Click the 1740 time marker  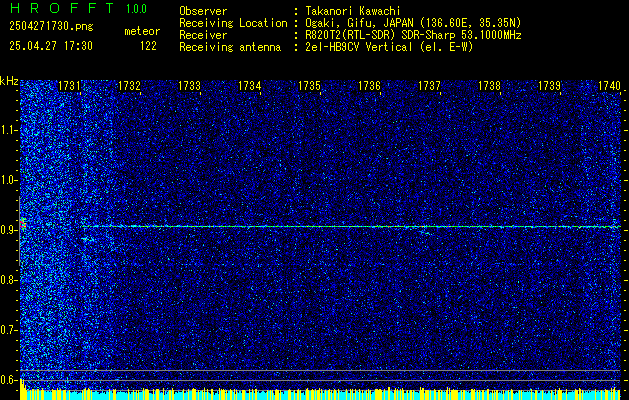[x=609, y=85]
